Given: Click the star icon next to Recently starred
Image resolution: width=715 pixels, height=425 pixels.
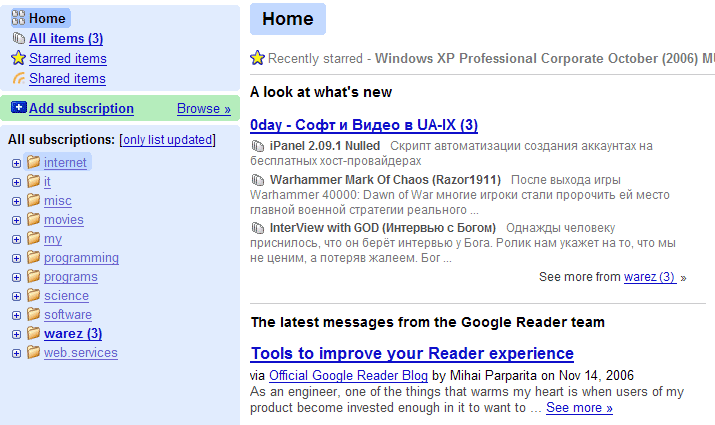Looking at the screenshot, I should click(257, 58).
